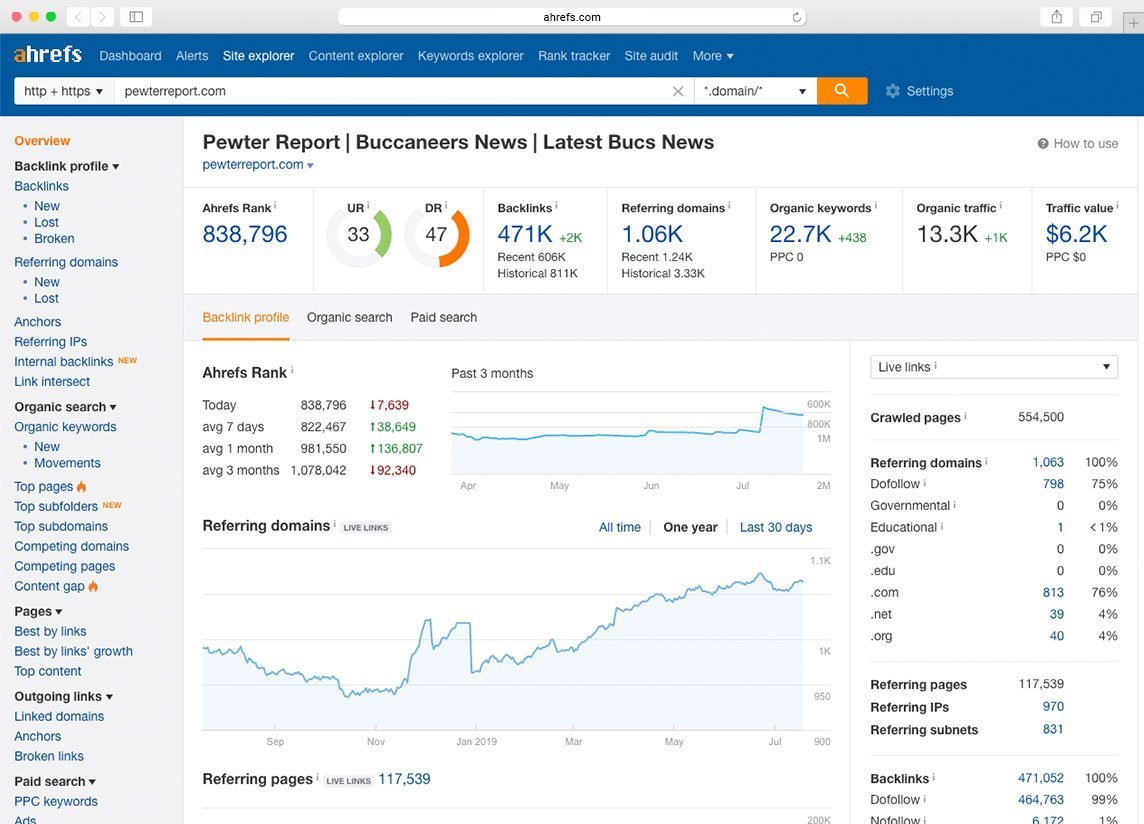Click Dofollow referring domains count 798
This screenshot has height=824, width=1144.
1053,483
